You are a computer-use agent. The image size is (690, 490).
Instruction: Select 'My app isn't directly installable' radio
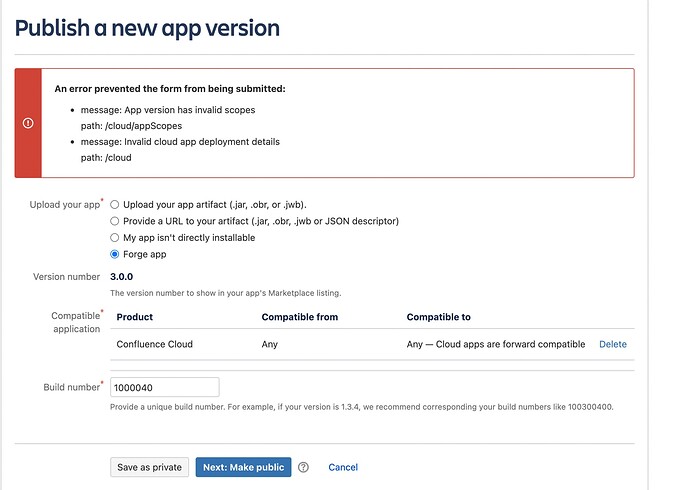click(x=115, y=238)
